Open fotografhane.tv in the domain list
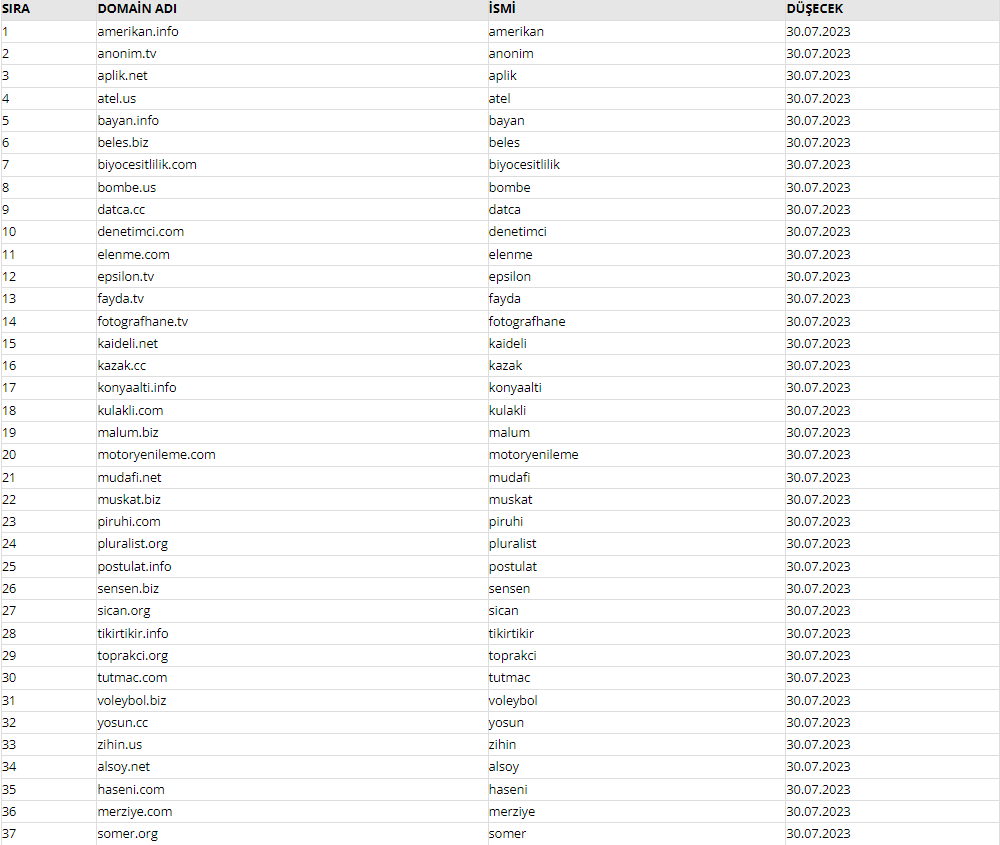Viewport: 1000px width, 845px height. tap(143, 321)
